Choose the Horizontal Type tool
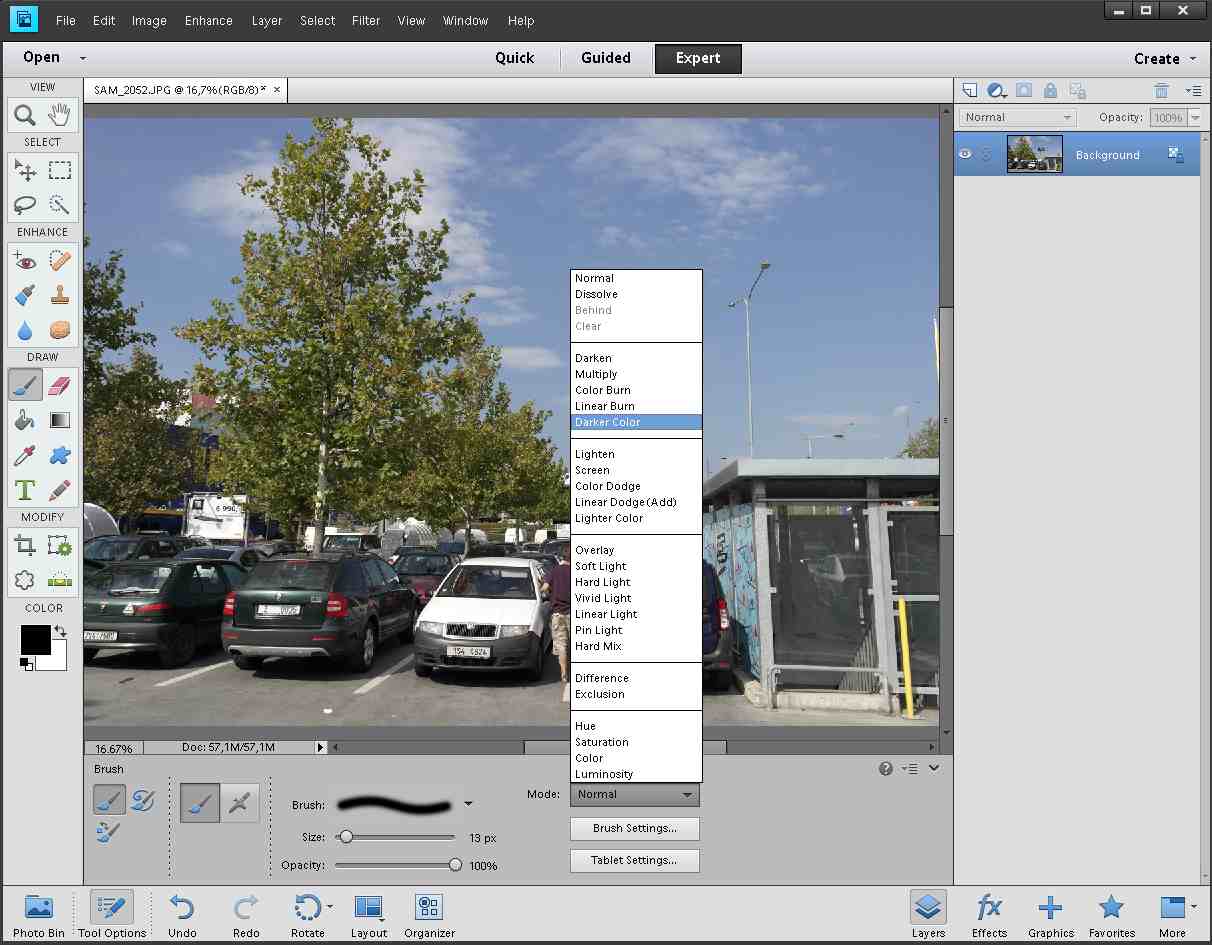The height and width of the screenshot is (945, 1212). pos(25,490)
